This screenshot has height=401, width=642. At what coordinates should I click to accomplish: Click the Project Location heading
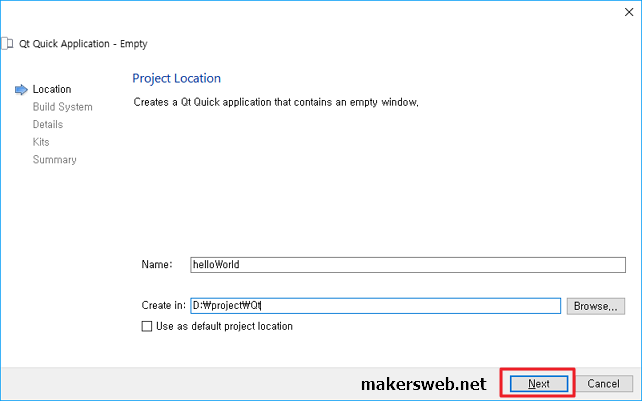tap(176, 78)
